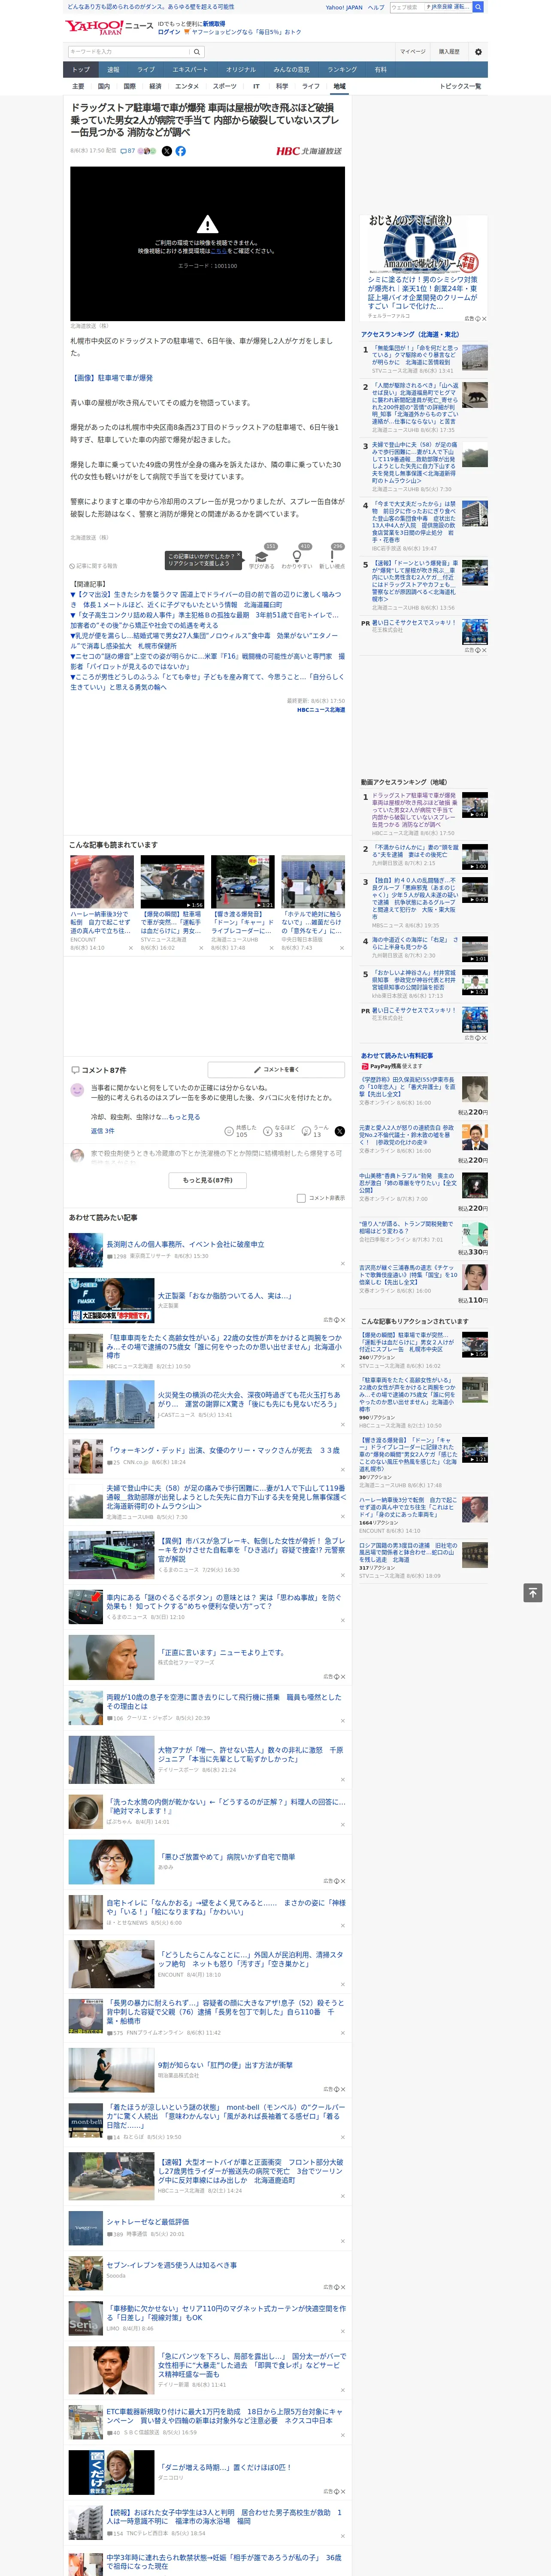Open the ランキング tab
The image size is (551, 2576).
342,69
